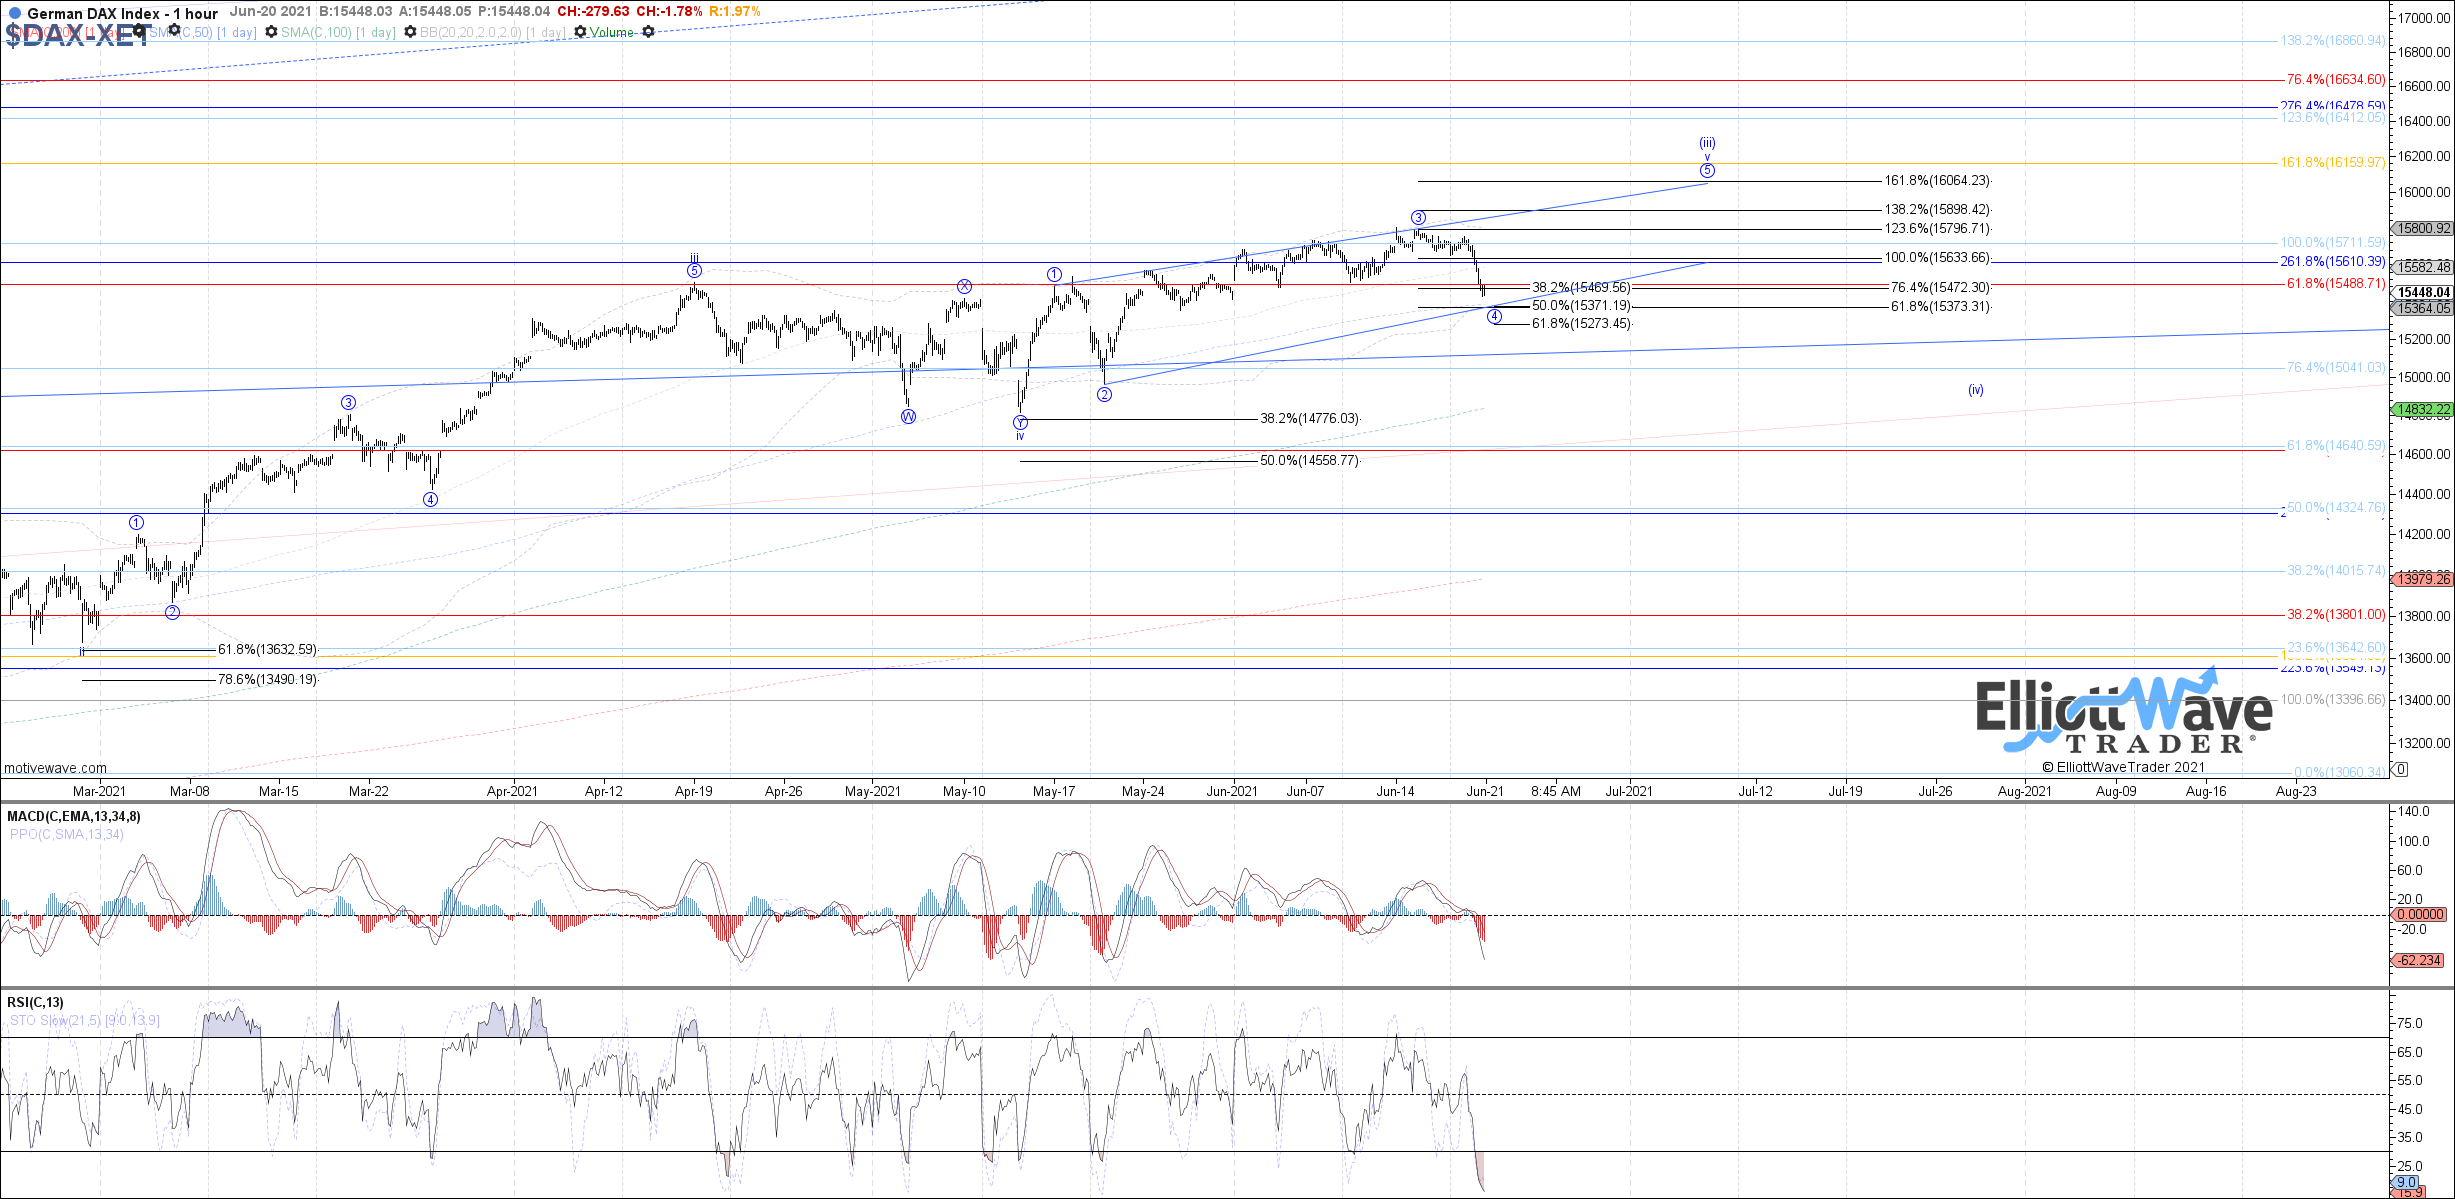Click the Mar-2021 date on time axis
The width and height of the screenshot is (2455, 1199).
click(x=99, y=791)
